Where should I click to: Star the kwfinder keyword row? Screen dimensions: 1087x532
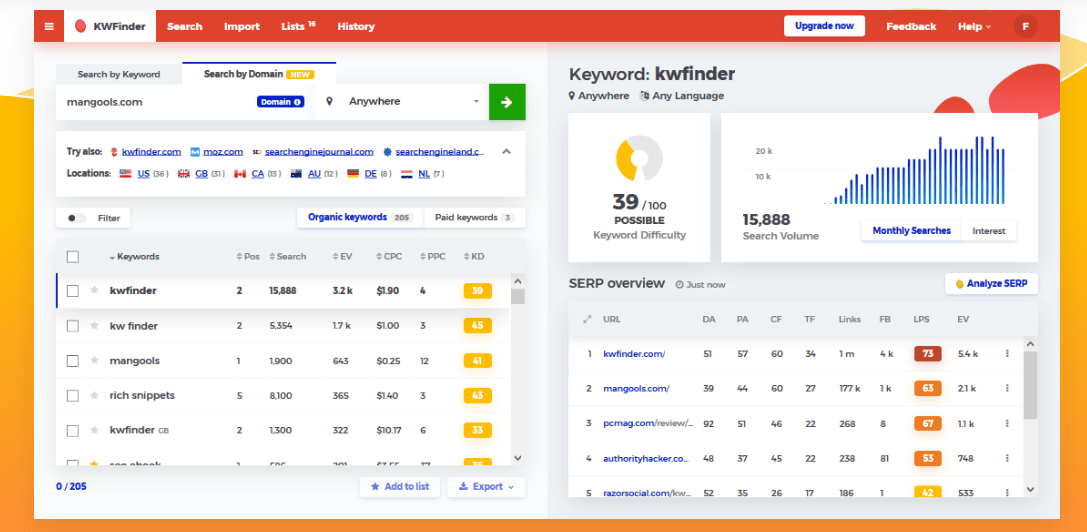[94, 291]
